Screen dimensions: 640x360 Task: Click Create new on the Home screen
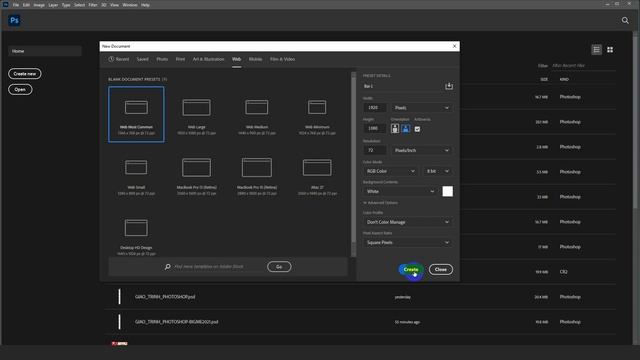pos(24,74)
